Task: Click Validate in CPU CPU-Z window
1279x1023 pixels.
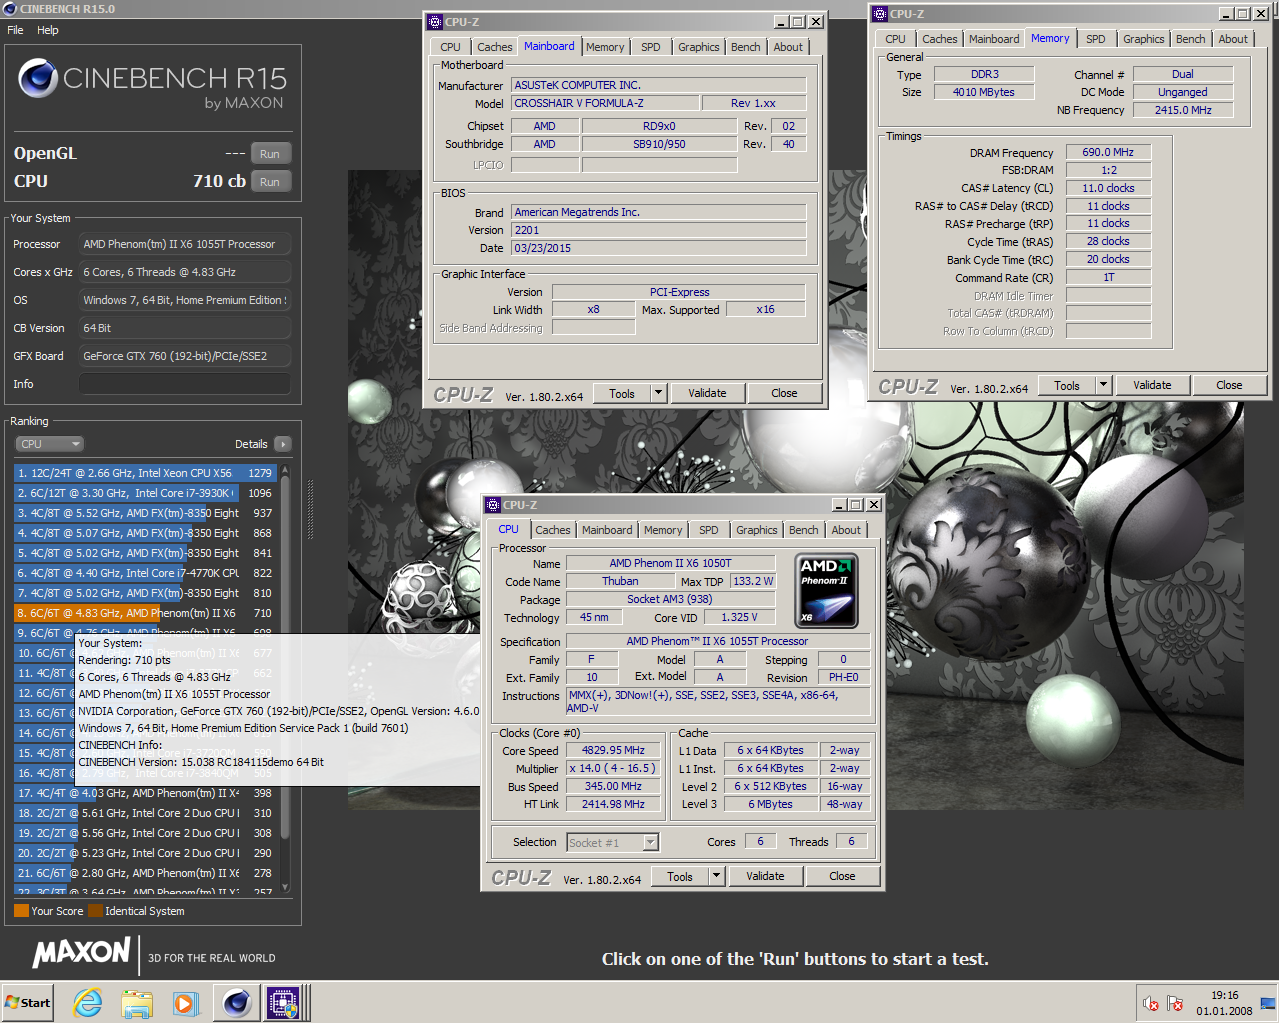Action: click(x=765, y=876)
